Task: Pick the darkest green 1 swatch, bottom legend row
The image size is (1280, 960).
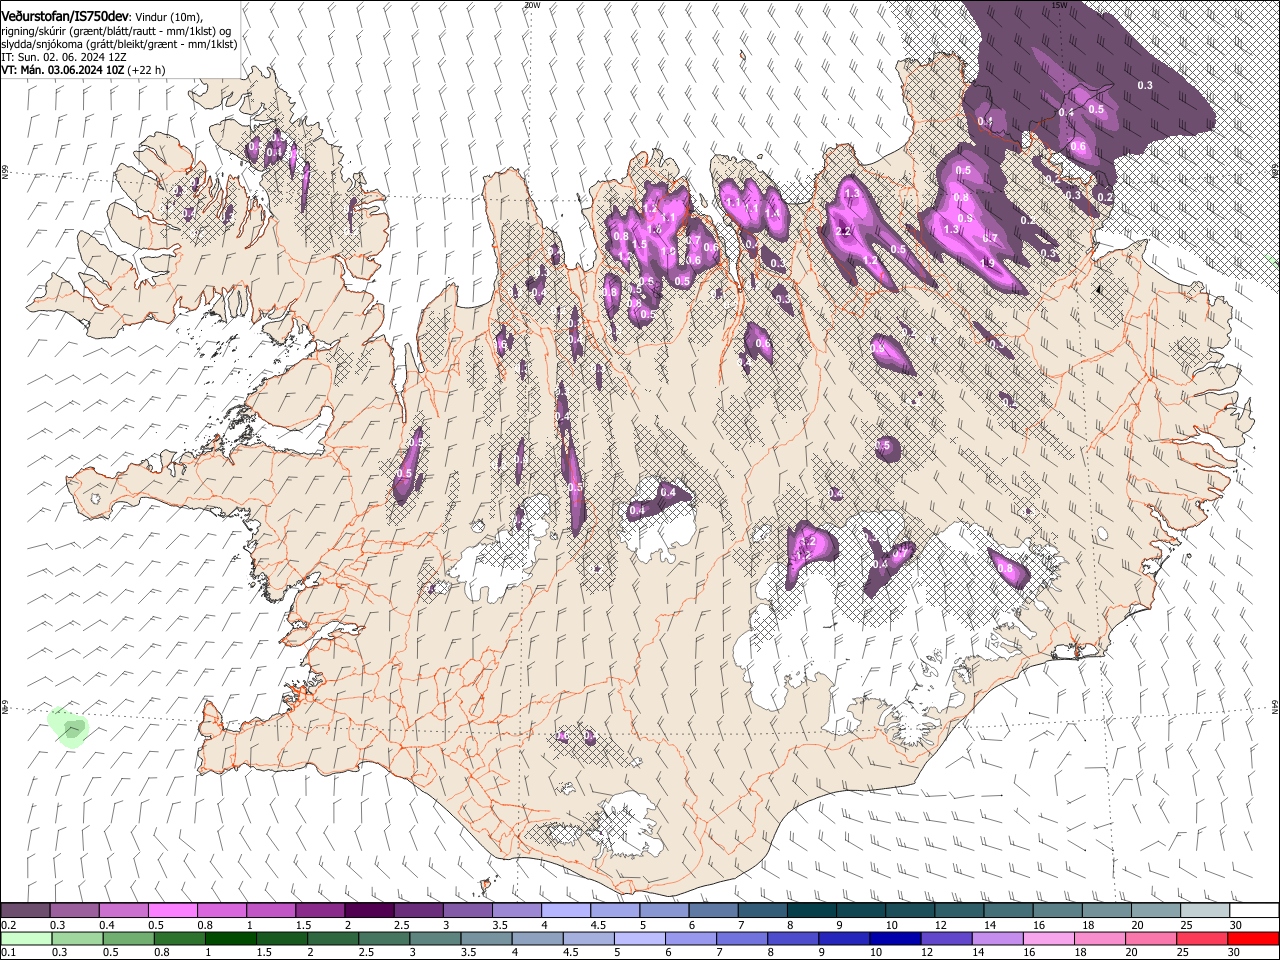Action: (230, 938)
